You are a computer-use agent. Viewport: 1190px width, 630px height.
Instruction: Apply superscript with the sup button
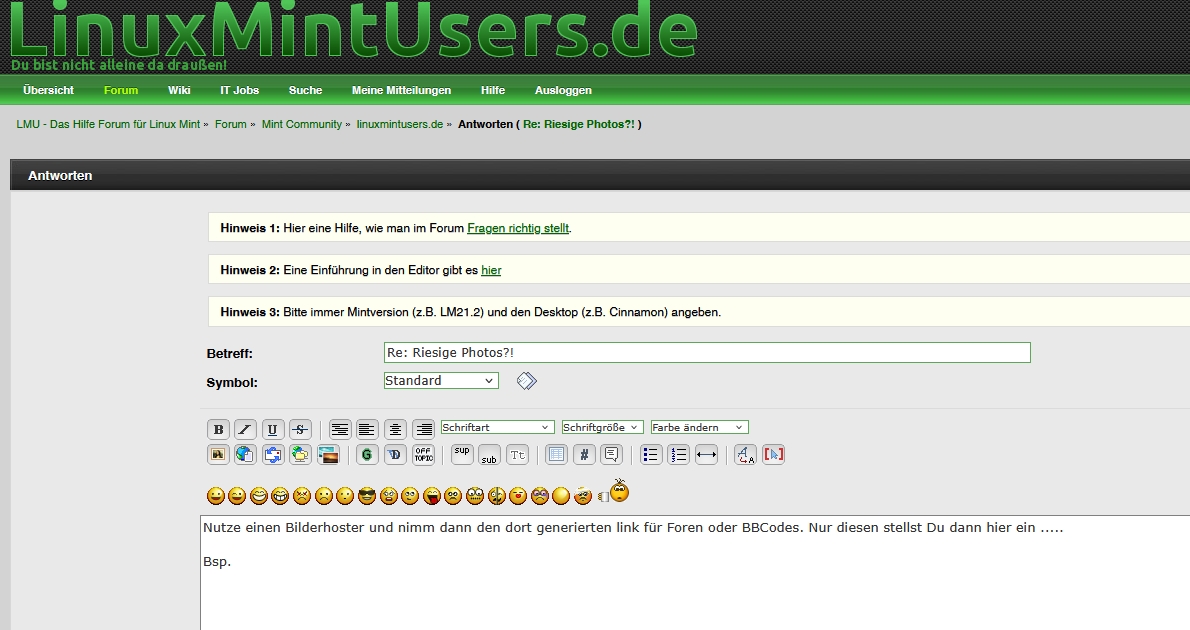[461, 454]
